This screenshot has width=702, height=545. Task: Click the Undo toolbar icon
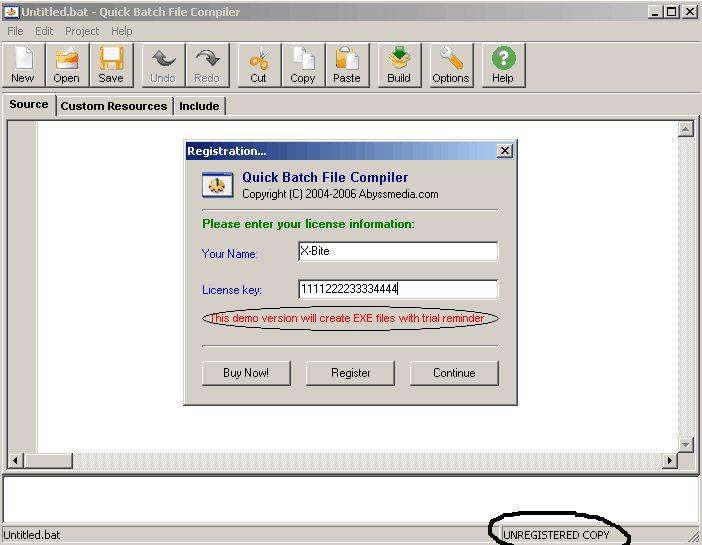click(x=163, y=65)
